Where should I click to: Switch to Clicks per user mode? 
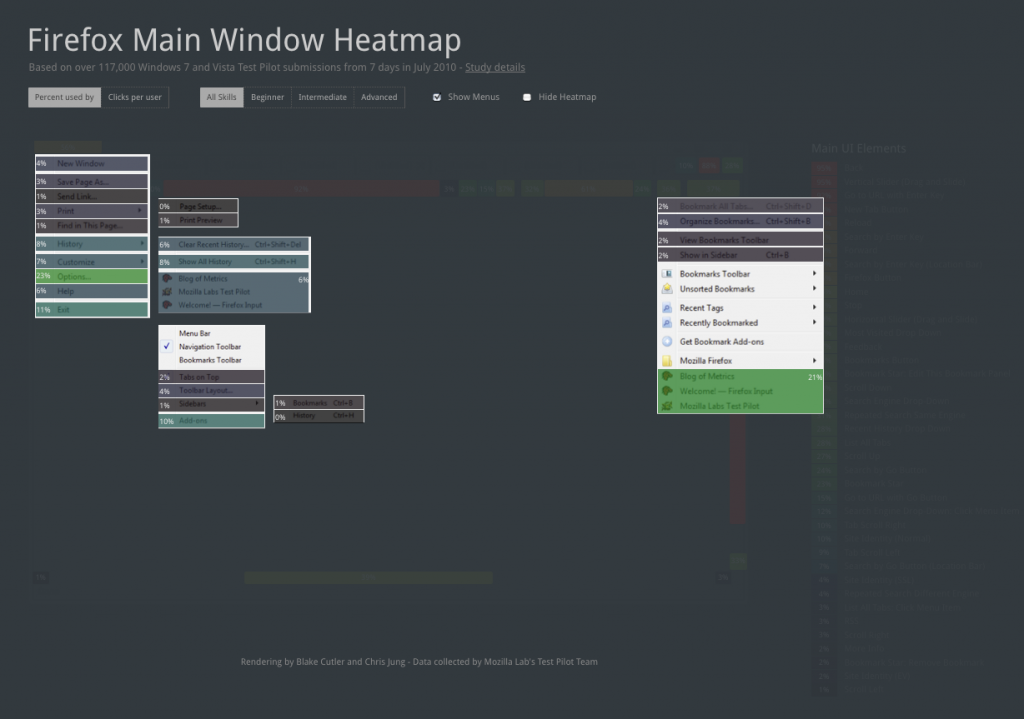click(135, 97)
